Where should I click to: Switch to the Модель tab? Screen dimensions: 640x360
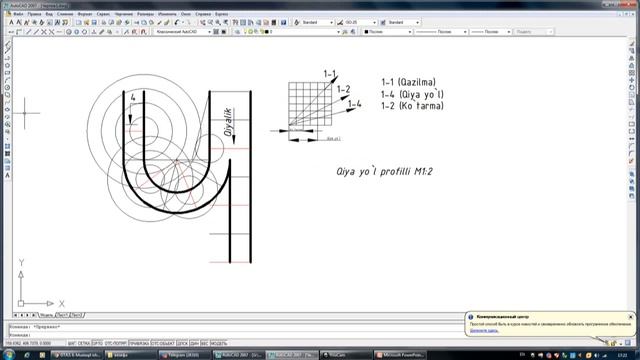coord(46,315)
